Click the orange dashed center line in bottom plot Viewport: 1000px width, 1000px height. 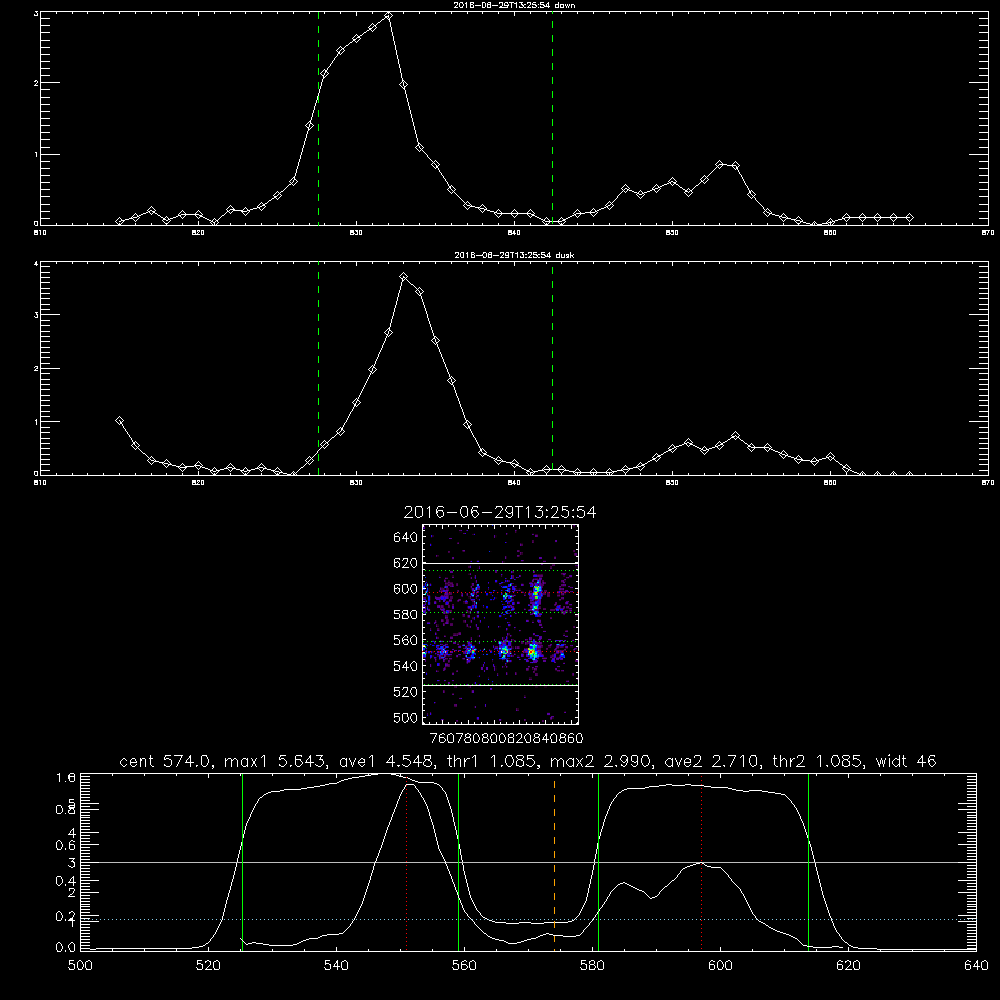(554, 861)
